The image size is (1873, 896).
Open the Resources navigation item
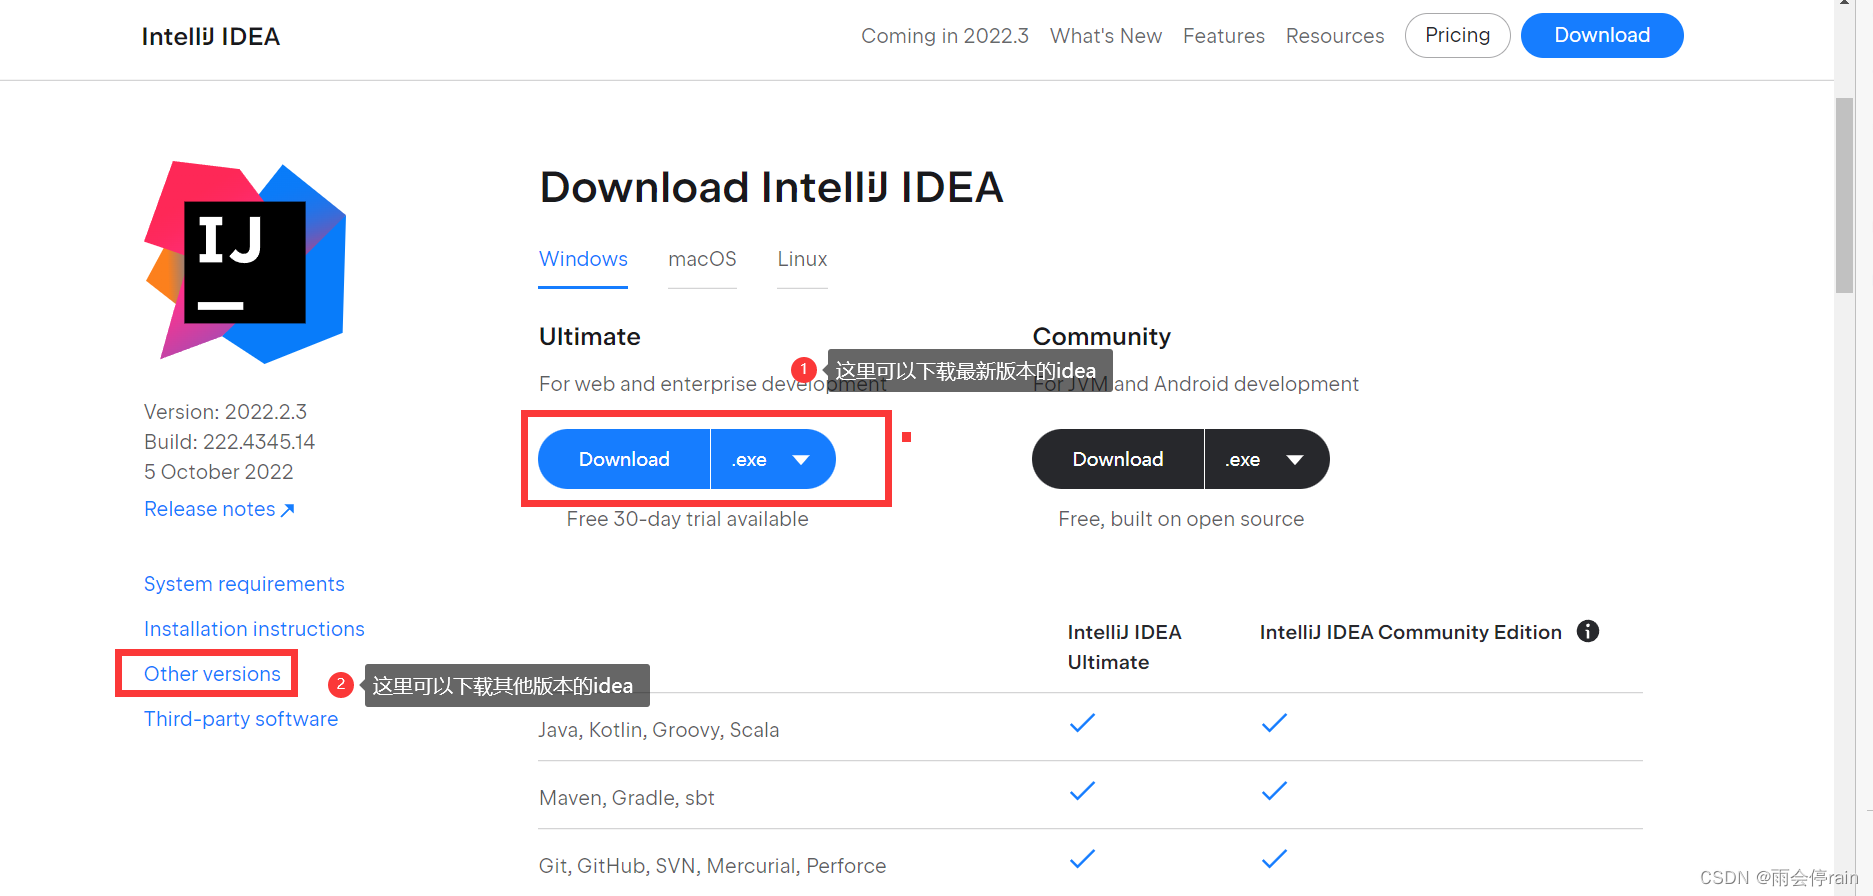coord(1335,36)
